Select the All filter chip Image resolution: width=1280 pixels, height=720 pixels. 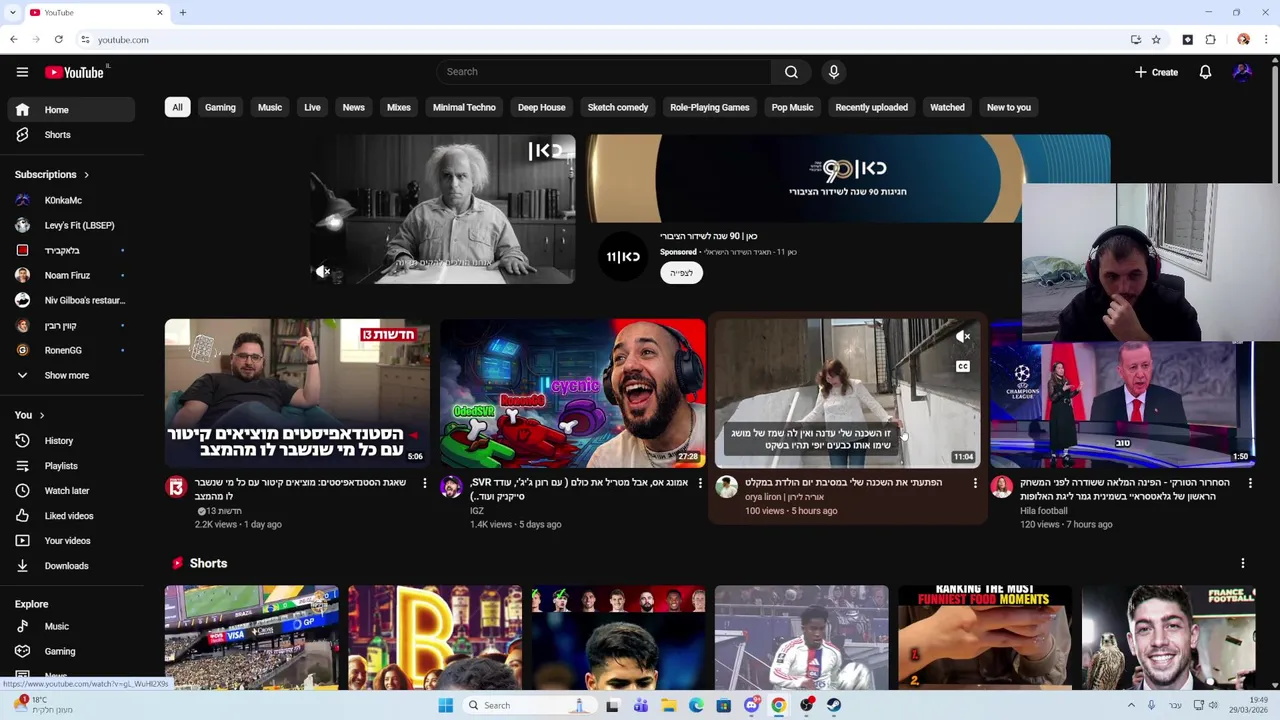click(x=177, y=107)
